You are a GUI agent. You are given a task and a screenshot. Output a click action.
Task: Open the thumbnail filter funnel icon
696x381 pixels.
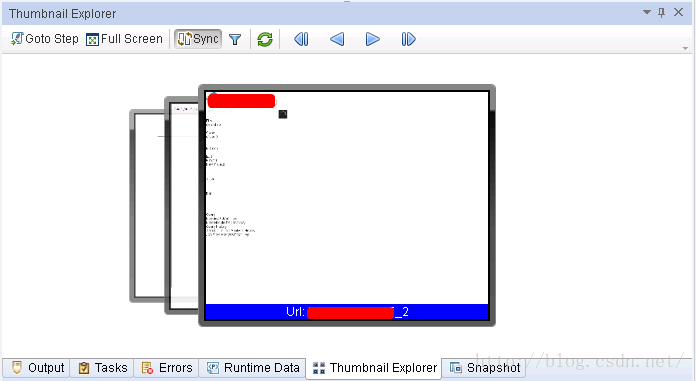coord(235,40)
